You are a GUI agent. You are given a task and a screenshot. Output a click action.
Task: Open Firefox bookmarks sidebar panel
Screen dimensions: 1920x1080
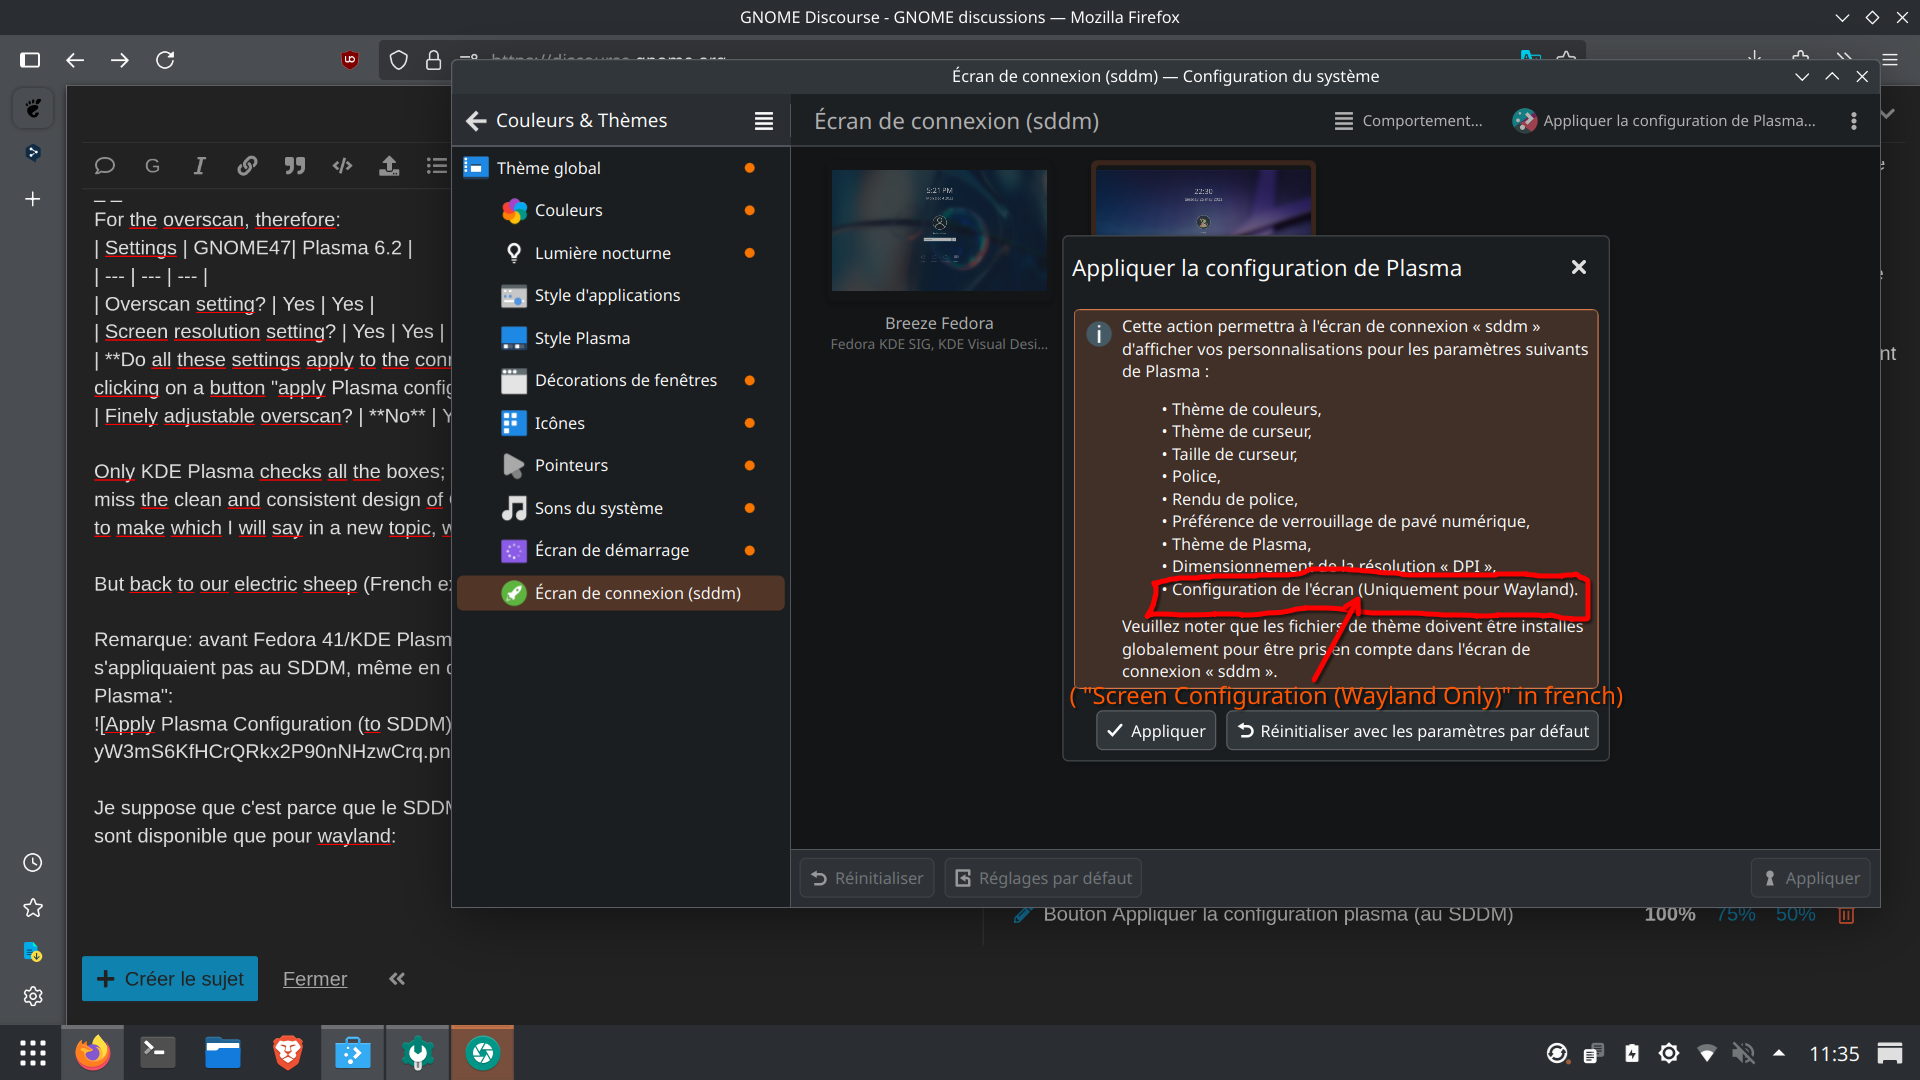coord(33,908)
